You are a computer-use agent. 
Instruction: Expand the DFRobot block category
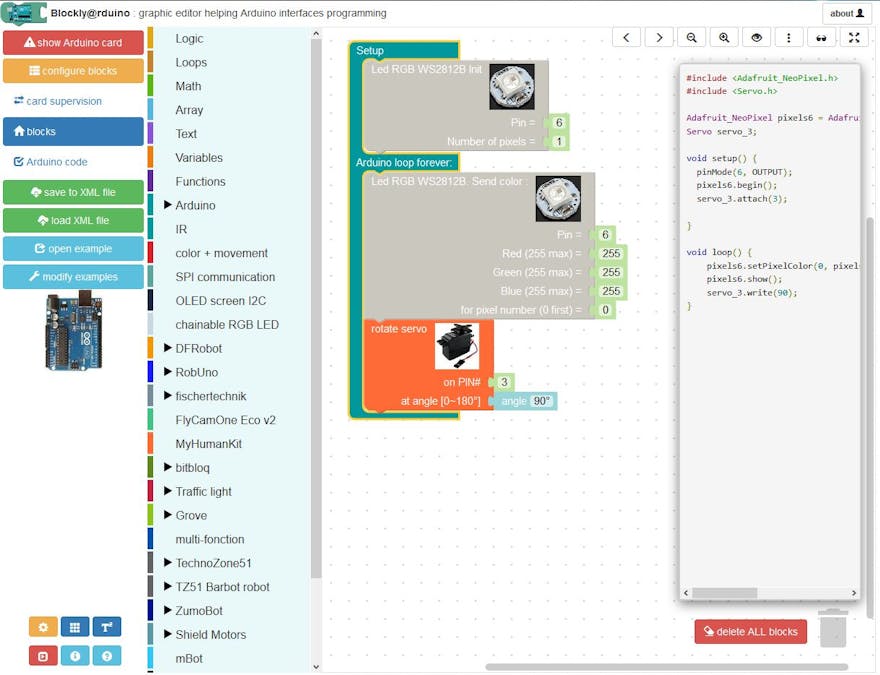(x=197, y=348)
